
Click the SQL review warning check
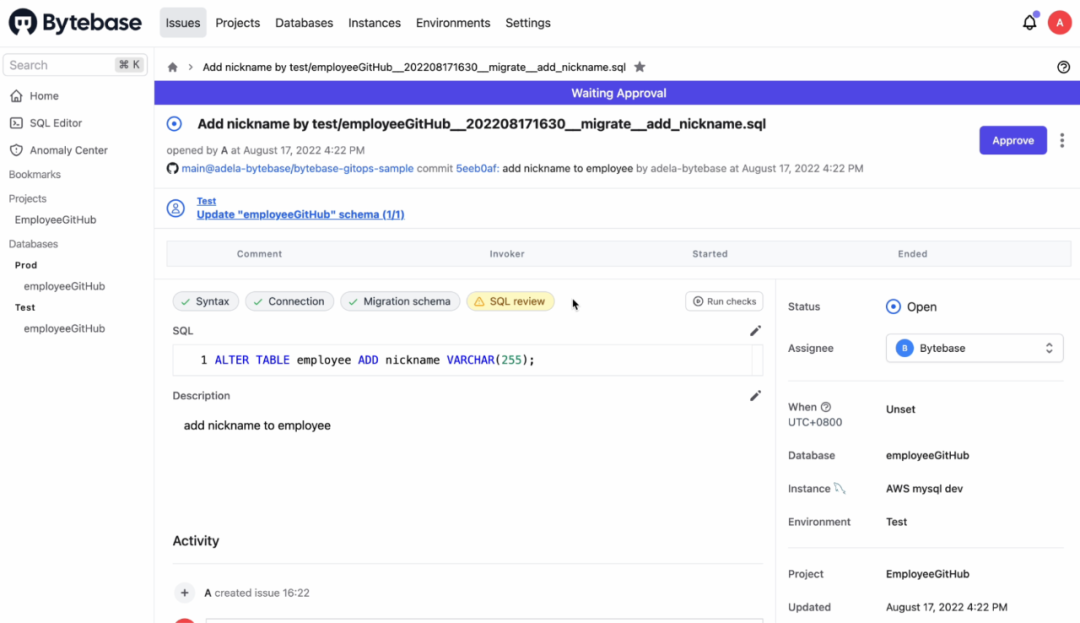coord(510,301)
